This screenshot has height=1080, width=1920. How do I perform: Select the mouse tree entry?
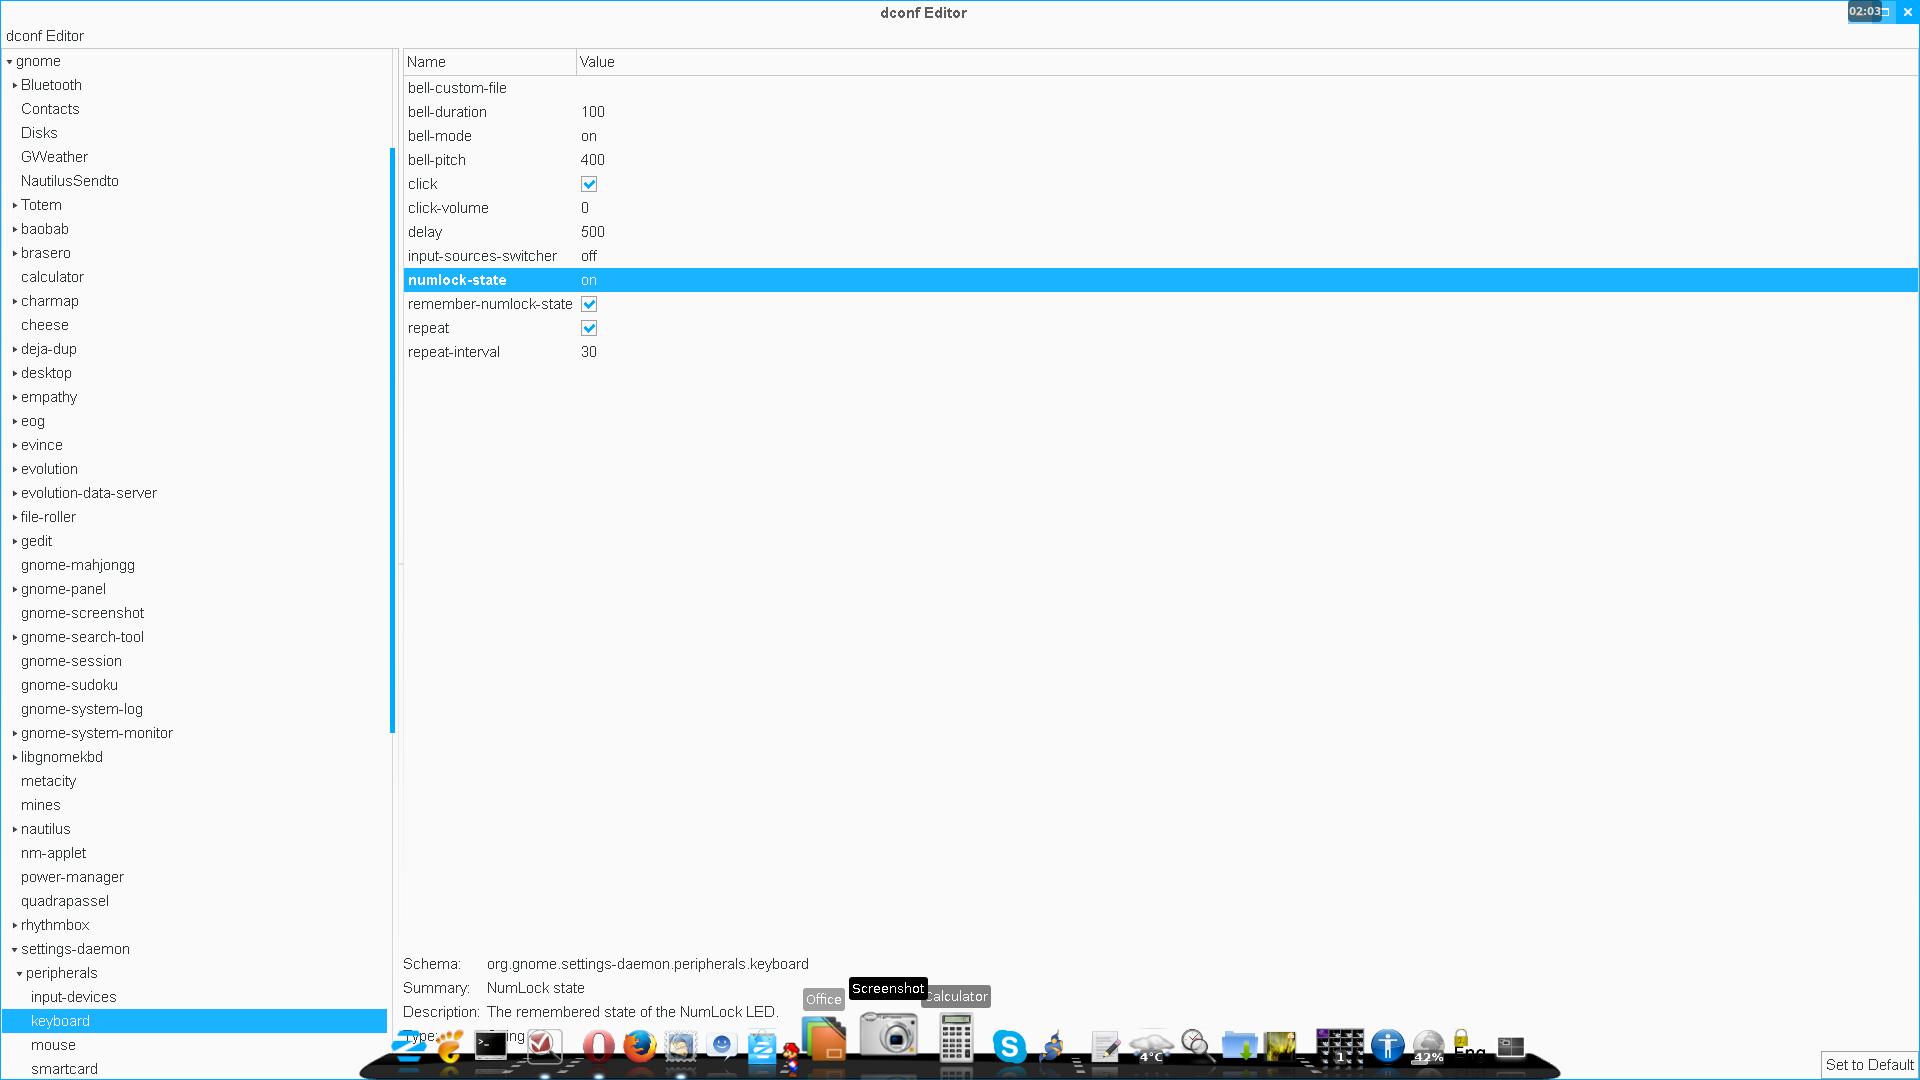click(x=53, y=1045)
